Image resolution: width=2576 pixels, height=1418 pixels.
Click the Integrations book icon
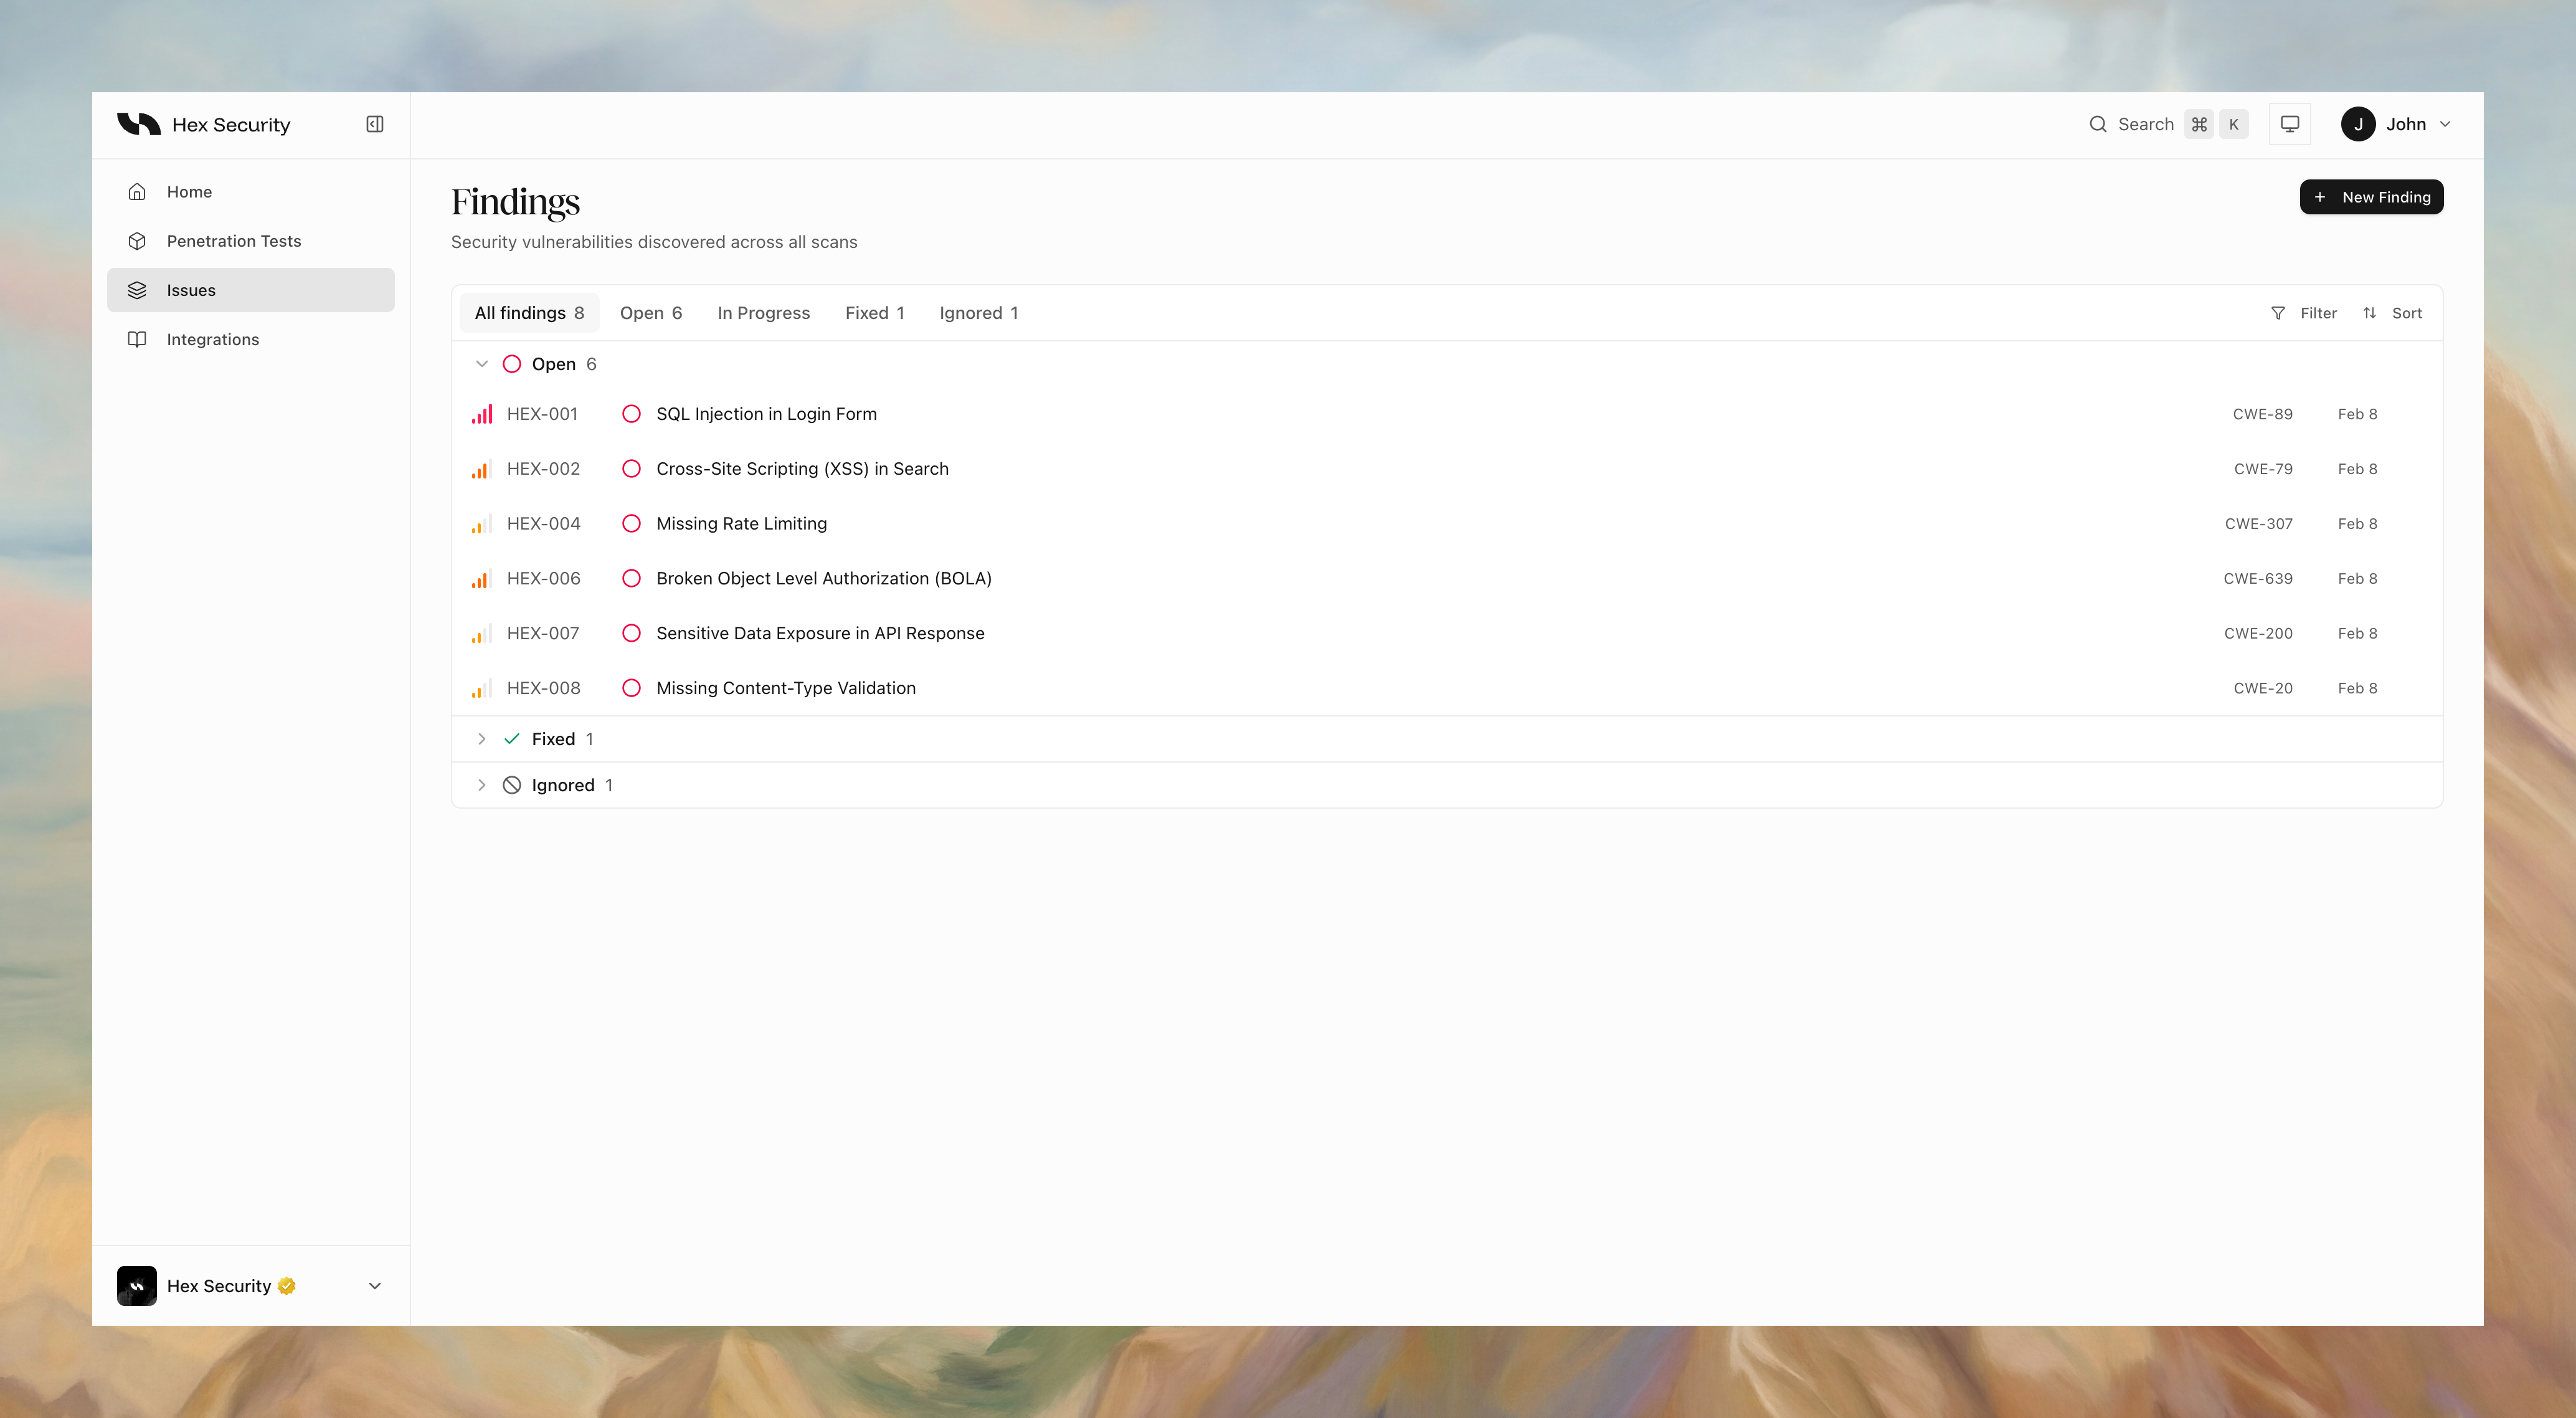pos(137,340)
